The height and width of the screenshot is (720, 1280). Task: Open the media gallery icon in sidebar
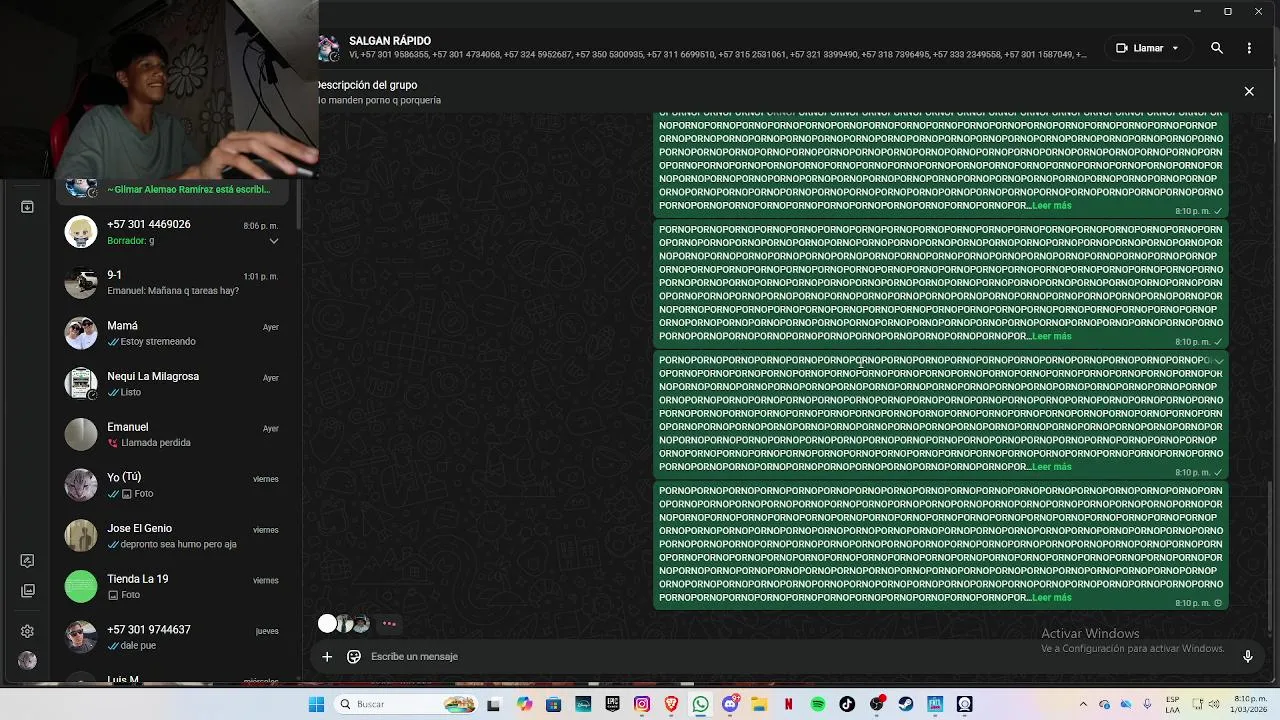[x=27, y=591]
